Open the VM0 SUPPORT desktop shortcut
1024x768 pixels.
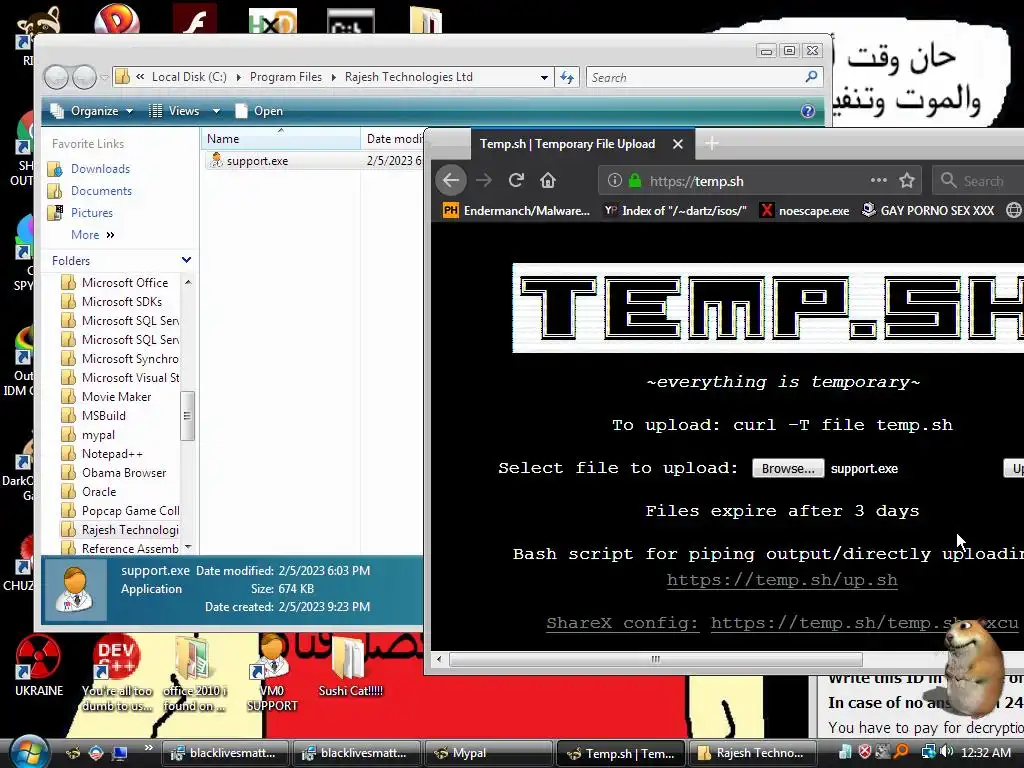pyautogui.click(x=272, y=673)
